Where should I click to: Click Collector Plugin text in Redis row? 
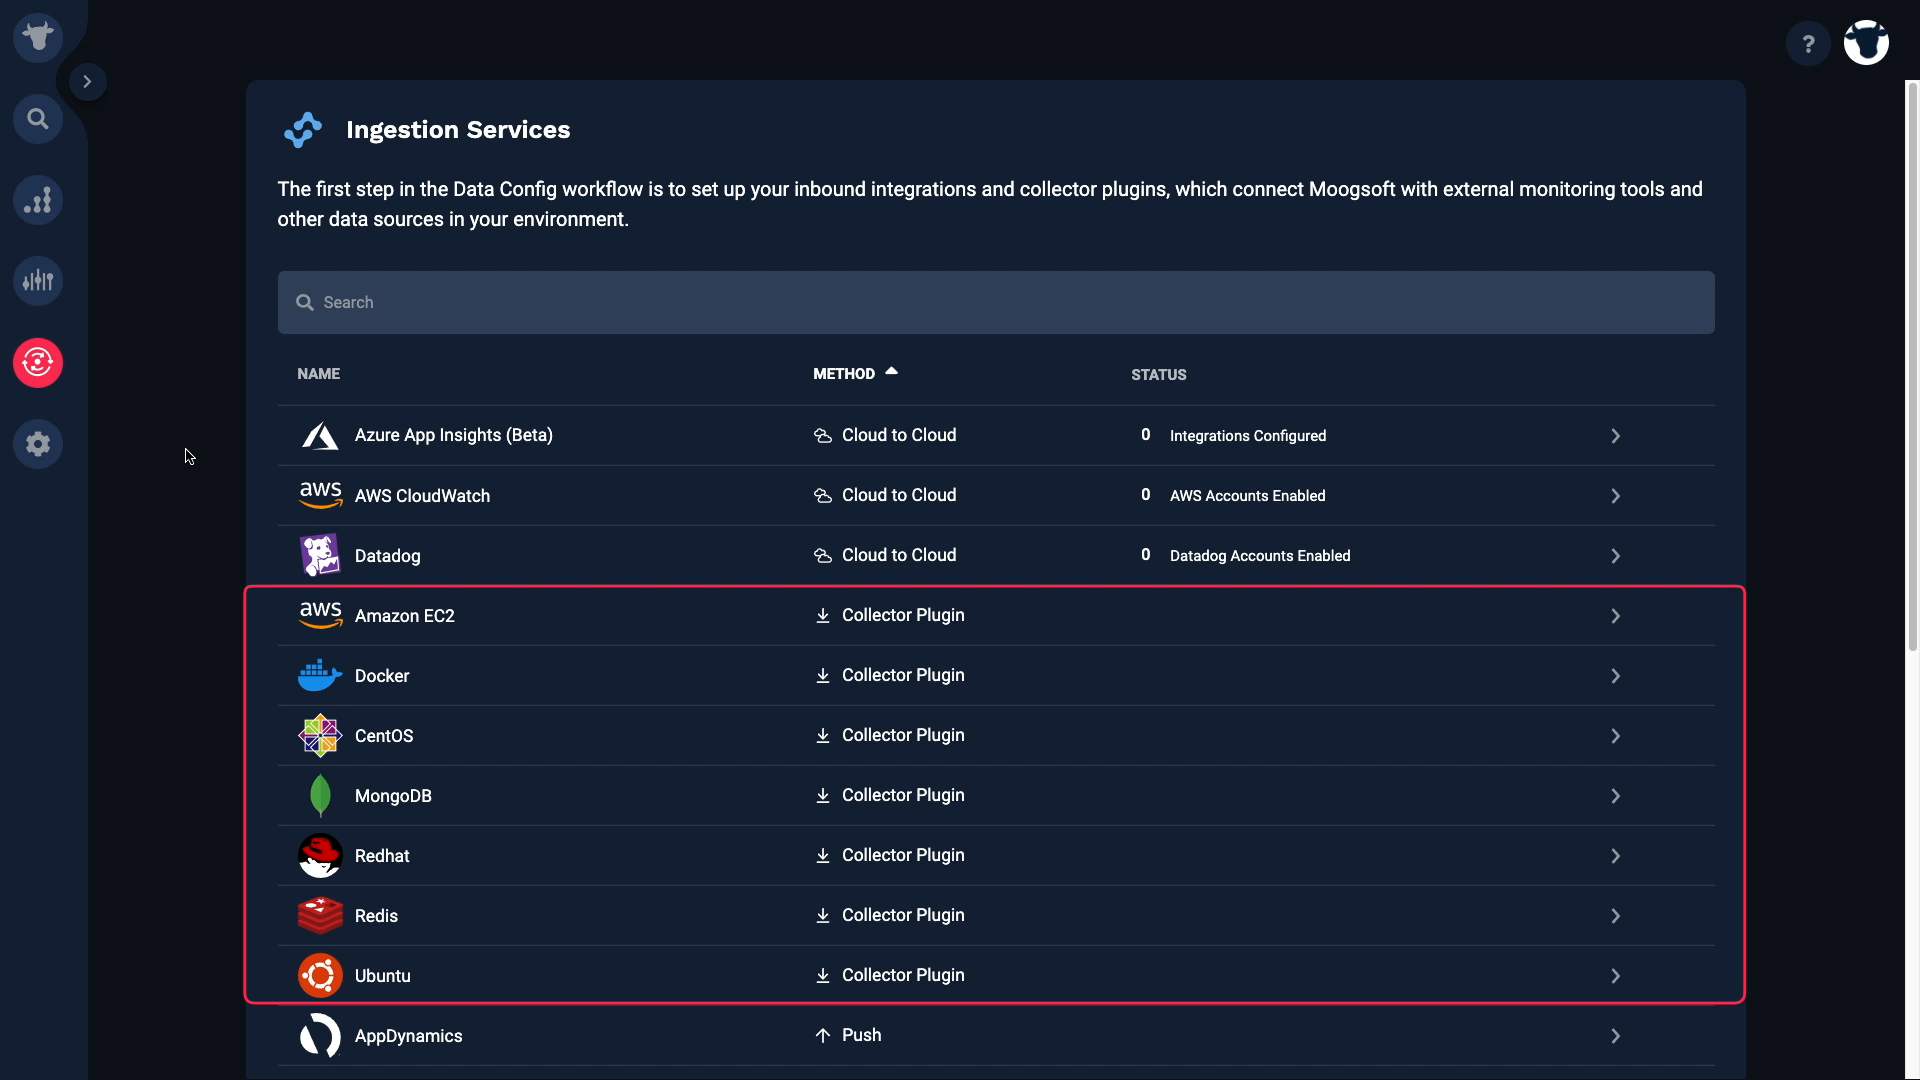coord(903,915)
